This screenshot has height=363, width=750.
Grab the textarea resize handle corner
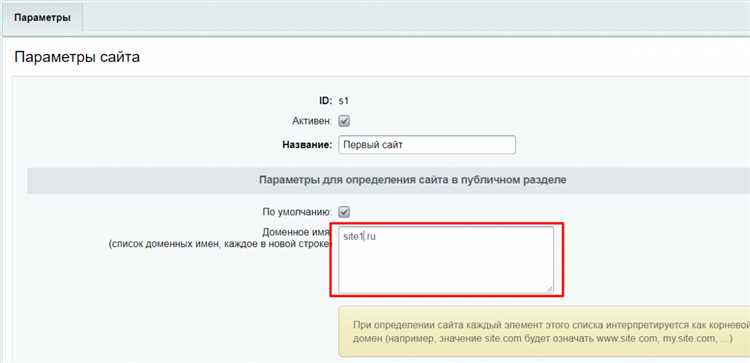[550, 288]
